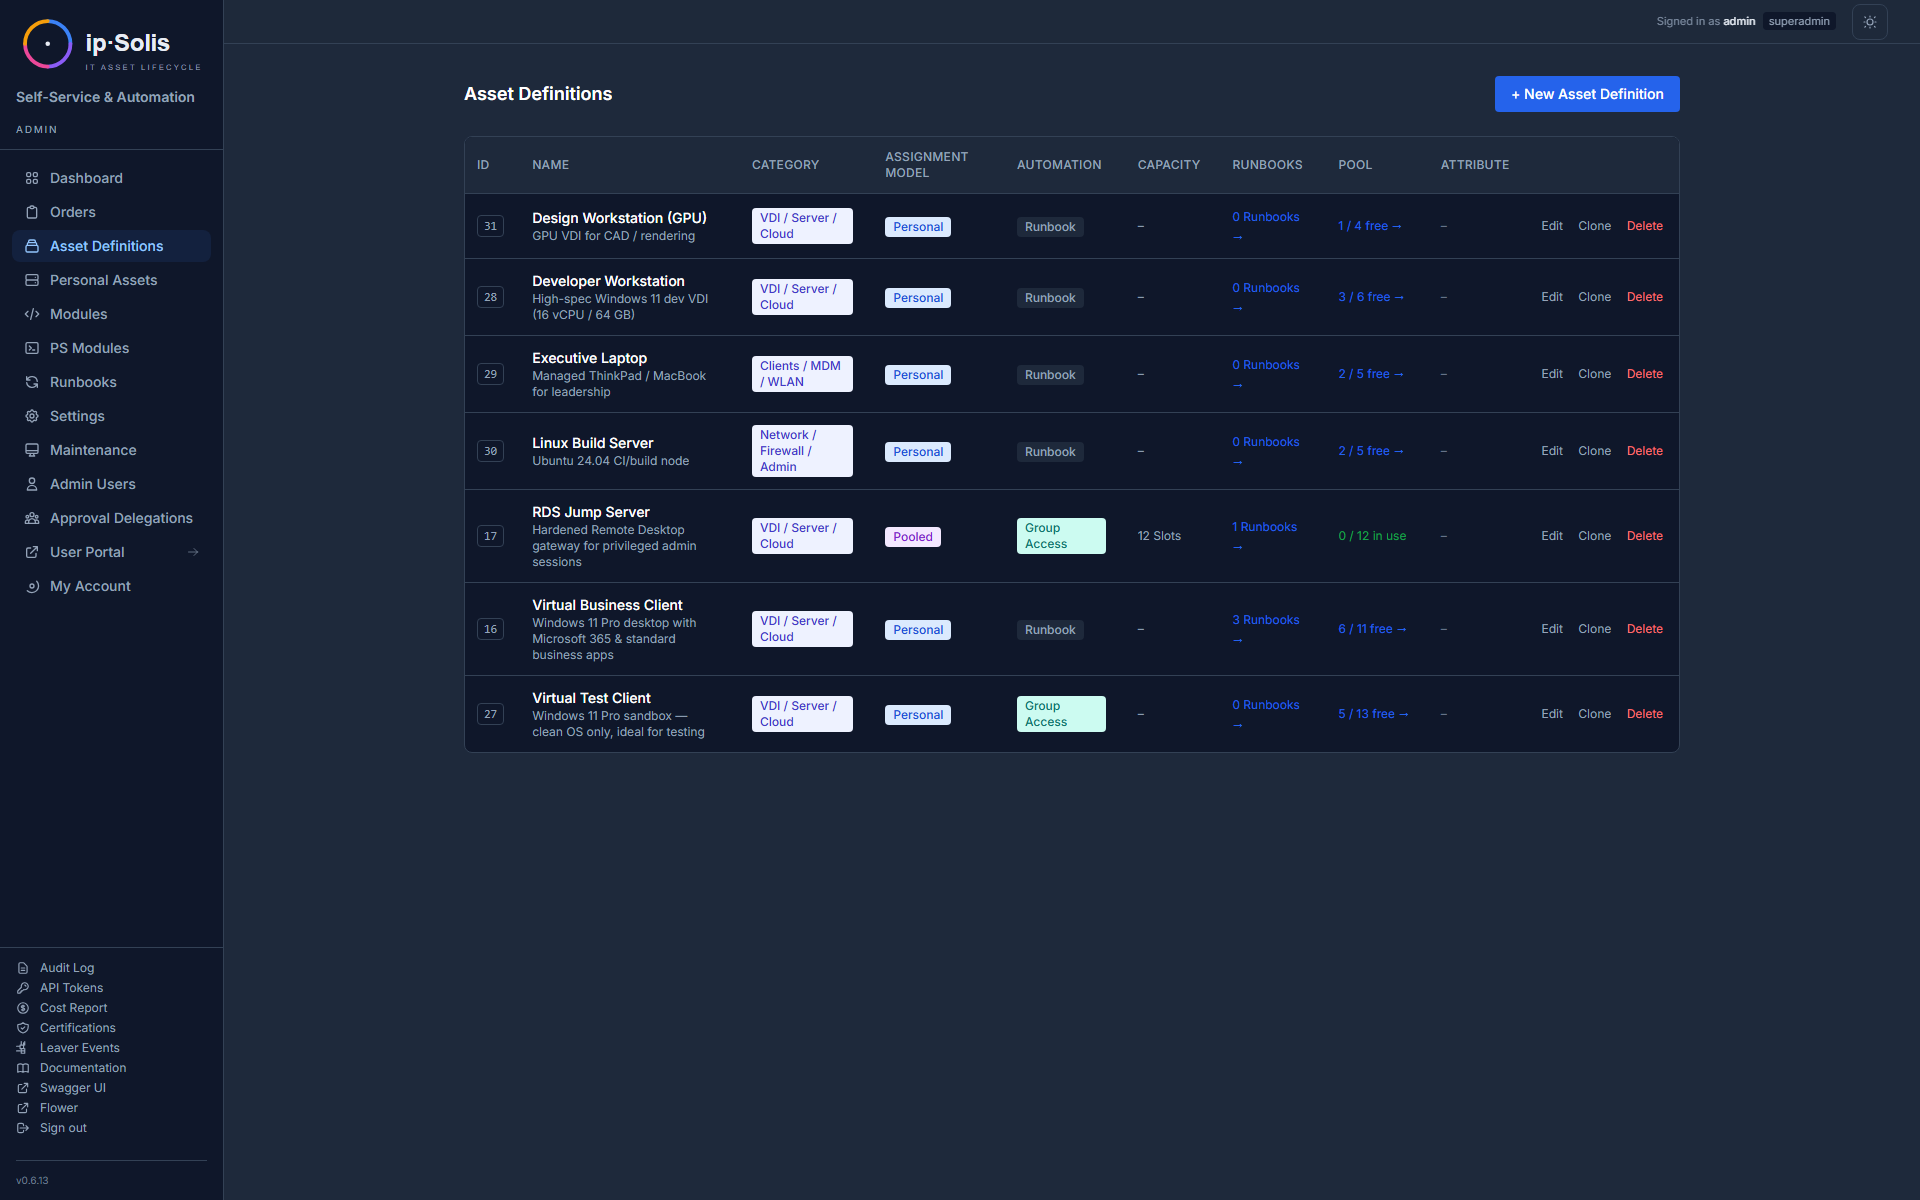Click the My Account icon

(32, 586)
